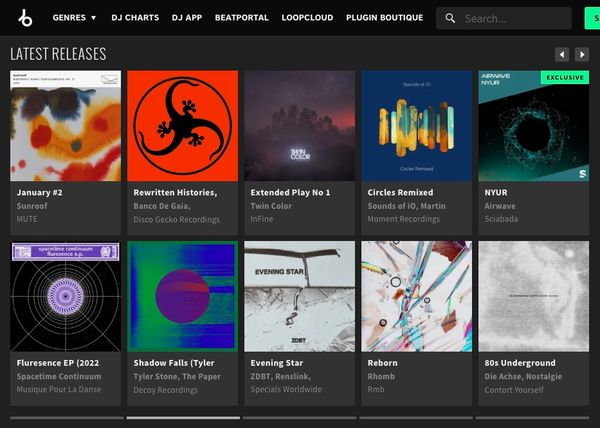The height and width of the screenshot is (428, 600).
Task: Click the Beatport logo icon
Action: tap(25, 18)
